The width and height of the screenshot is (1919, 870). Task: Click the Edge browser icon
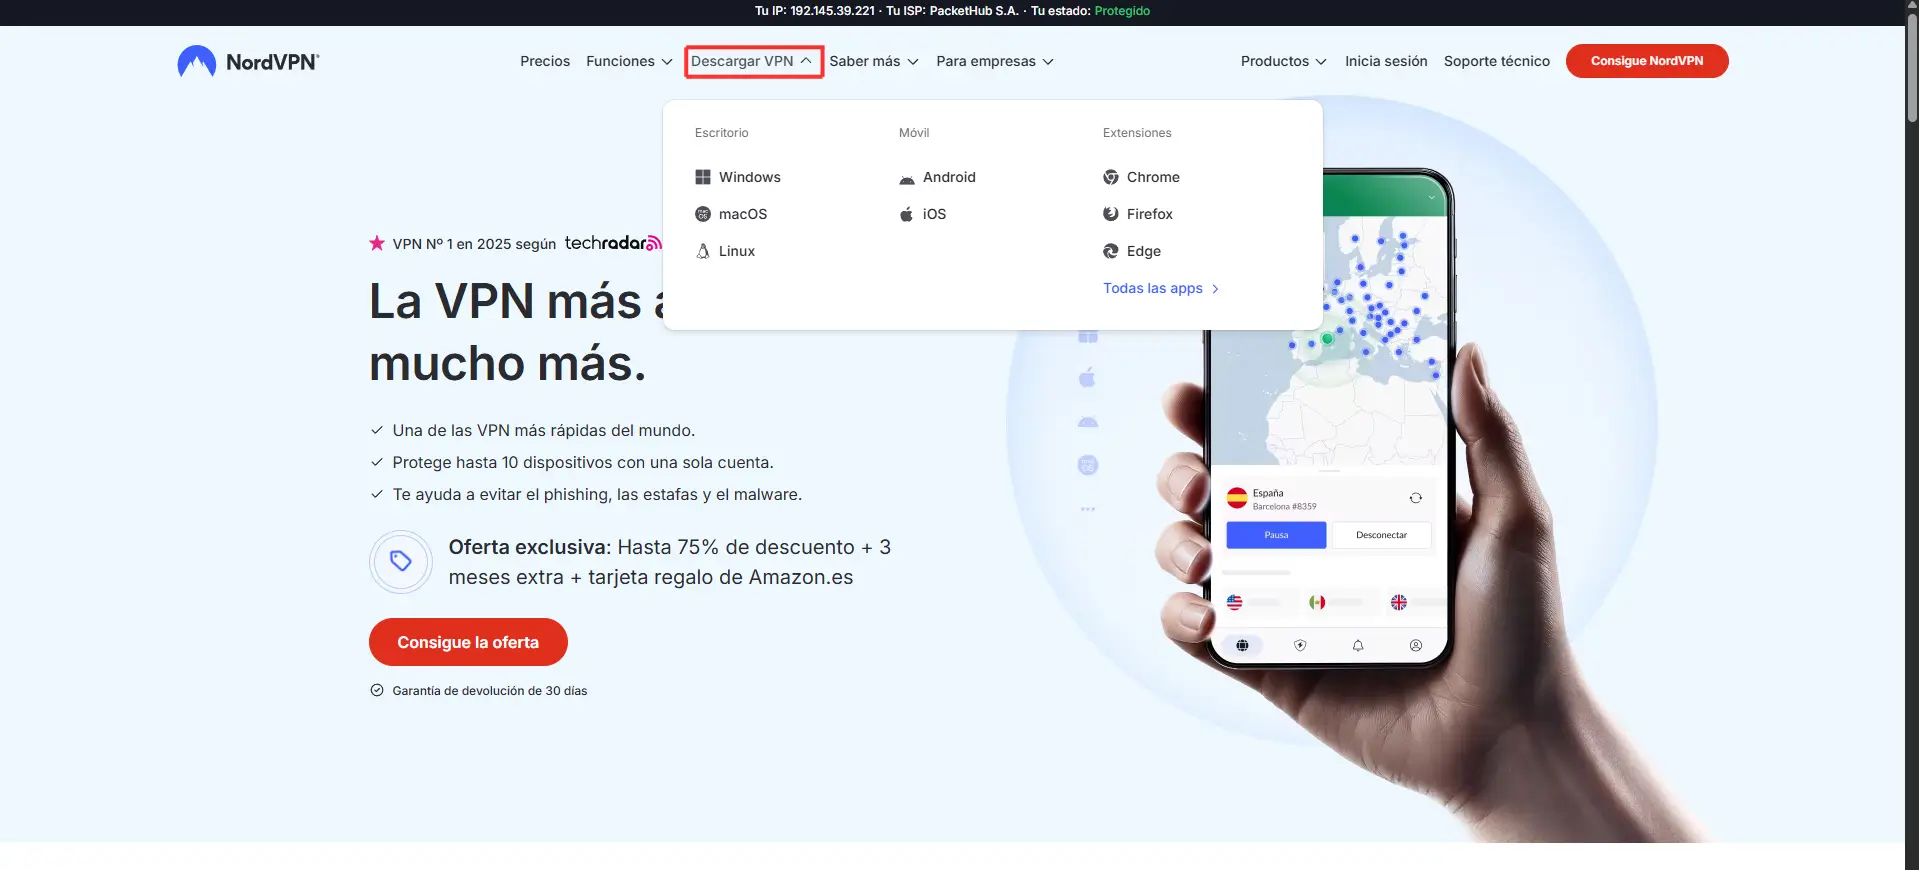1111,251
